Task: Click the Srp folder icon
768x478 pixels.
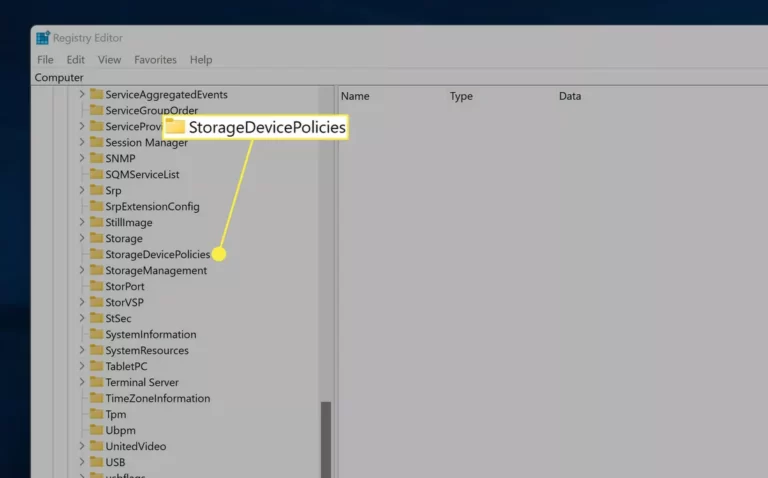Action: 96,190
